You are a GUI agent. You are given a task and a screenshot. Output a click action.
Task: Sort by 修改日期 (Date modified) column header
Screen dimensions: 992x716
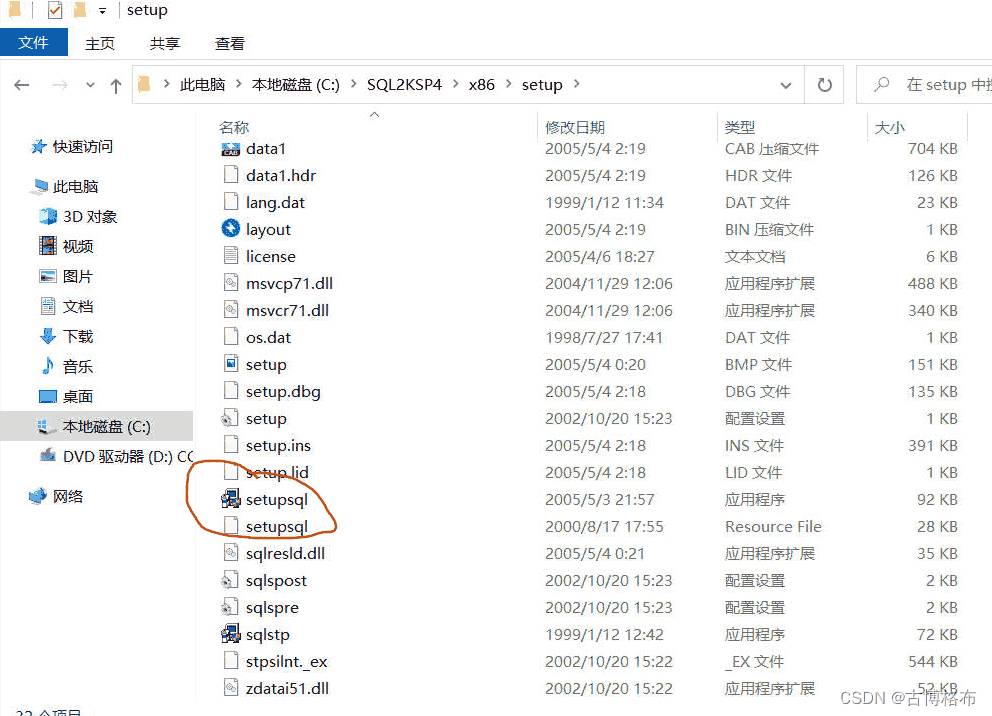tap(575, 127)
